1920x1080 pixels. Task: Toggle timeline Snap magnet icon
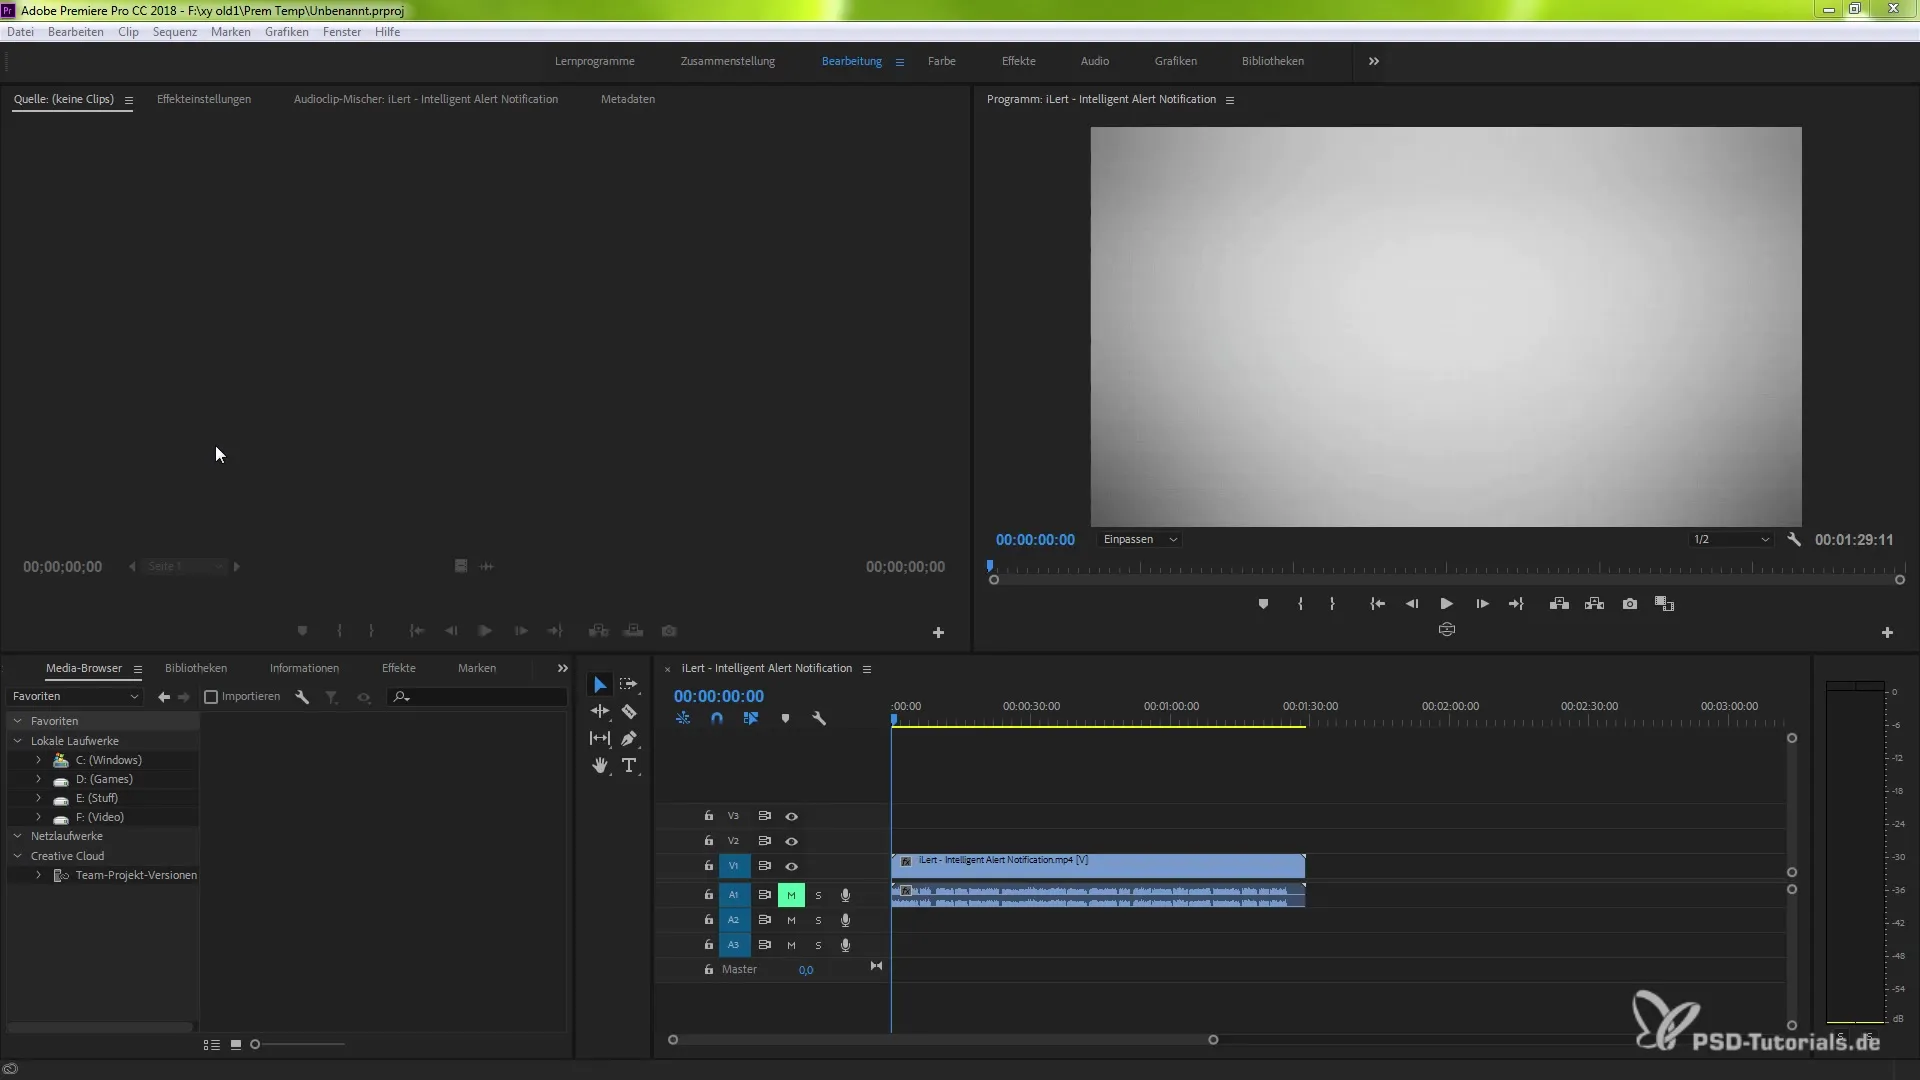click(717, 719)
